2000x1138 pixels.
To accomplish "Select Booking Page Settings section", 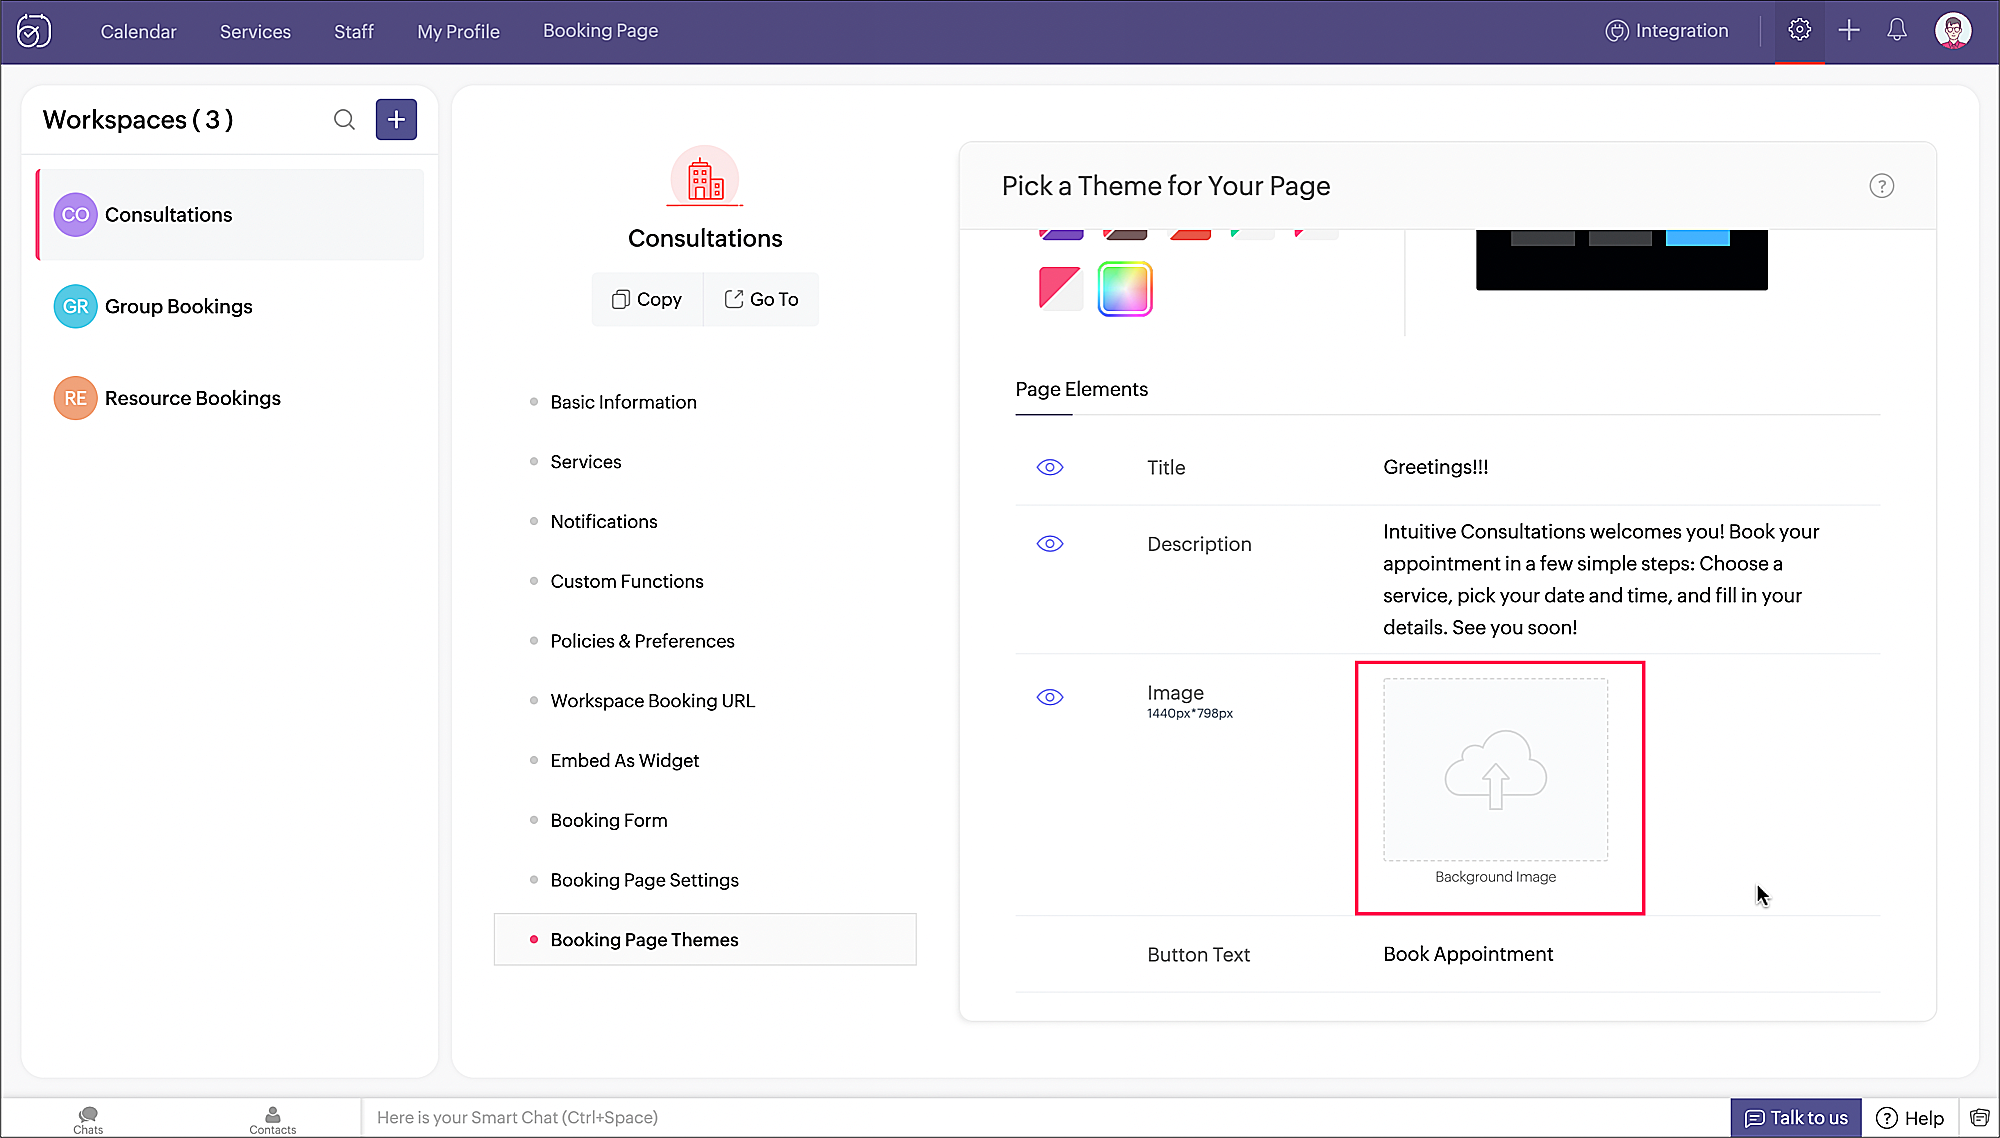I will coord(644,880).
